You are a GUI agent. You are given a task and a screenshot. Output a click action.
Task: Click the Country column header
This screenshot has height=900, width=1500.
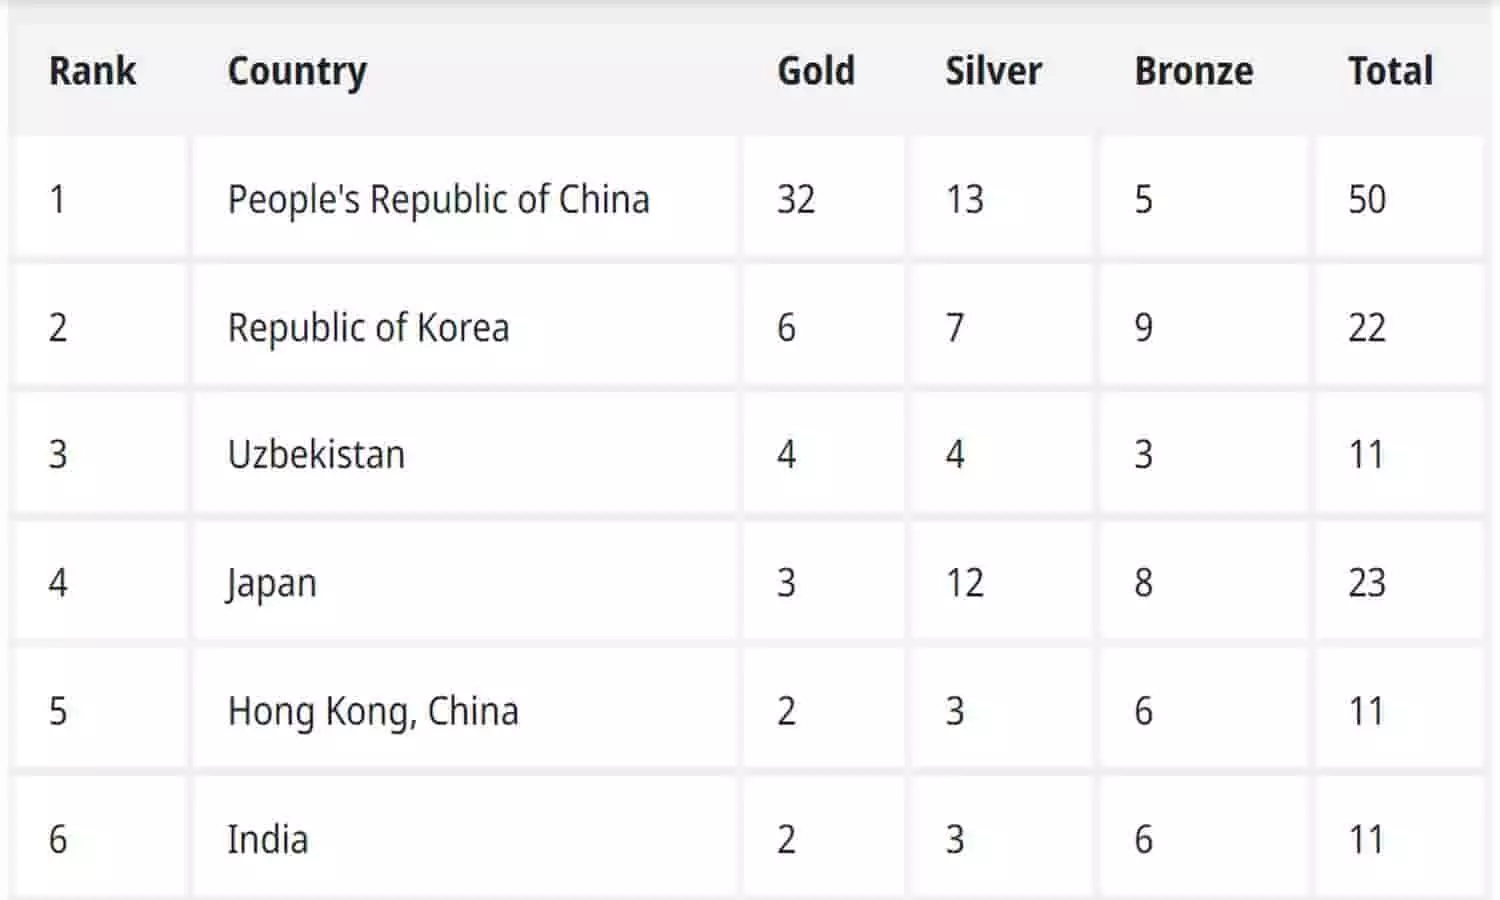click(297, 71)
